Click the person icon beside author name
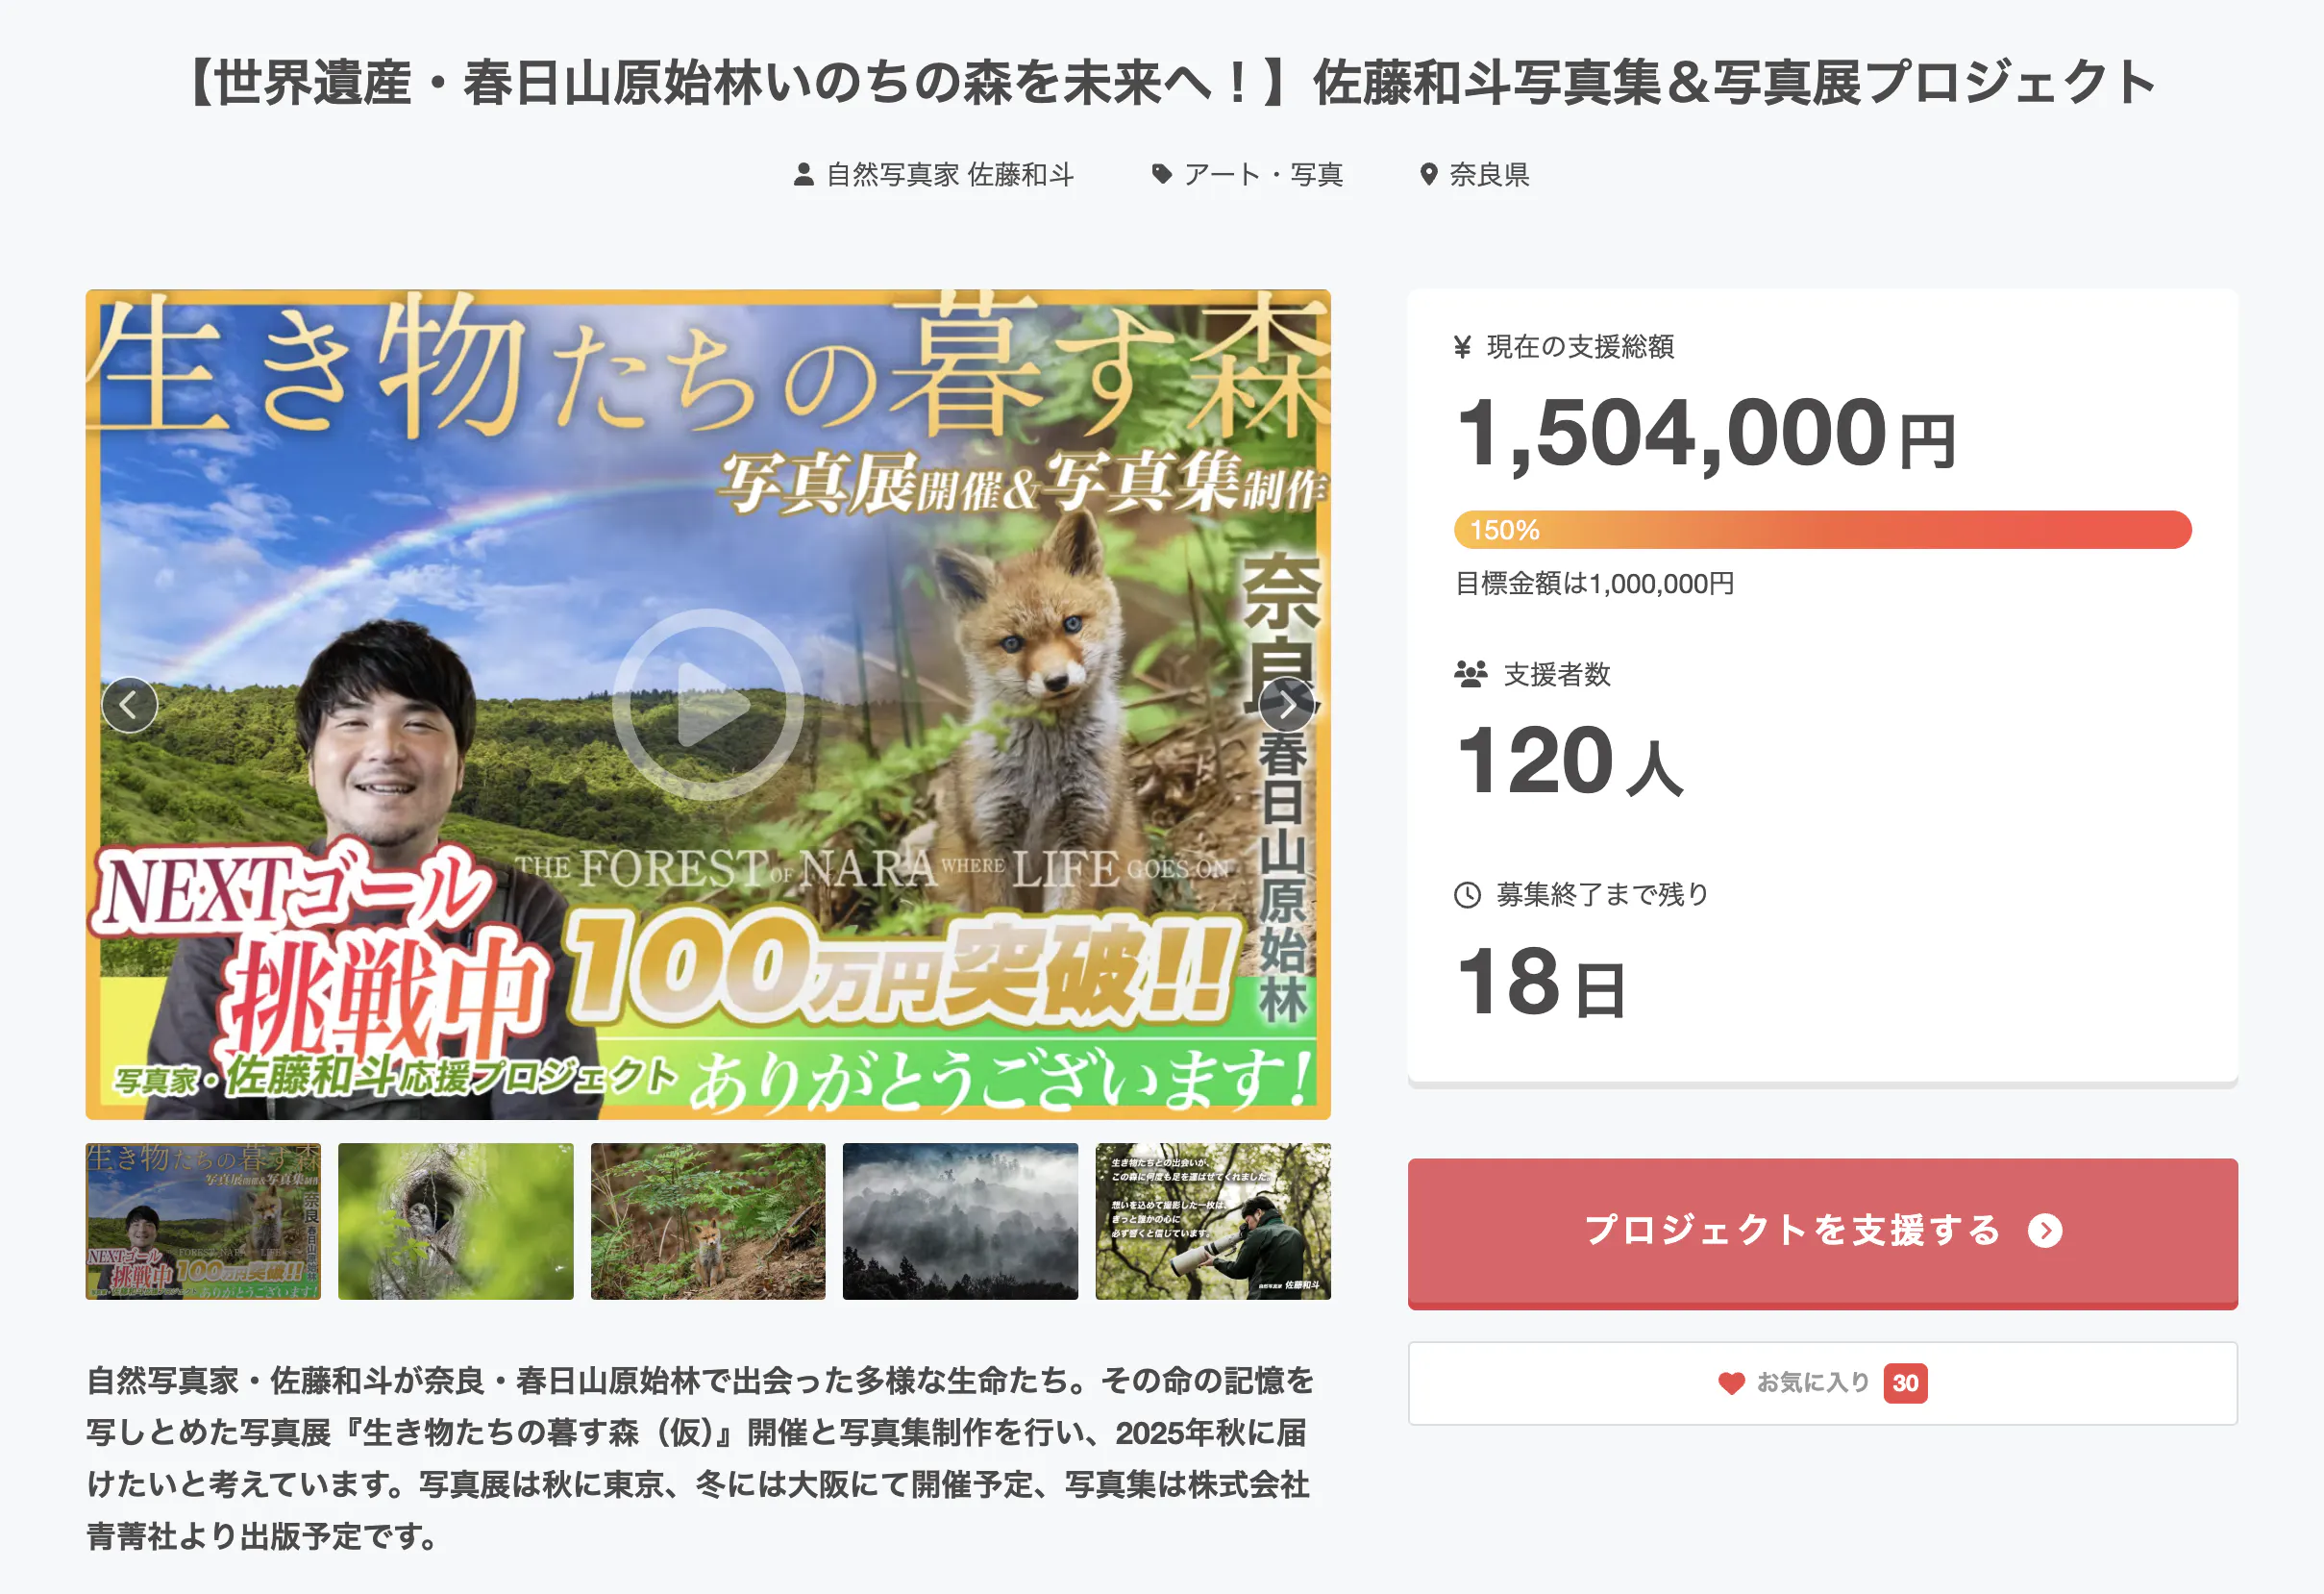Viewport: 2324px width, 1594px height. click(803, 175)
